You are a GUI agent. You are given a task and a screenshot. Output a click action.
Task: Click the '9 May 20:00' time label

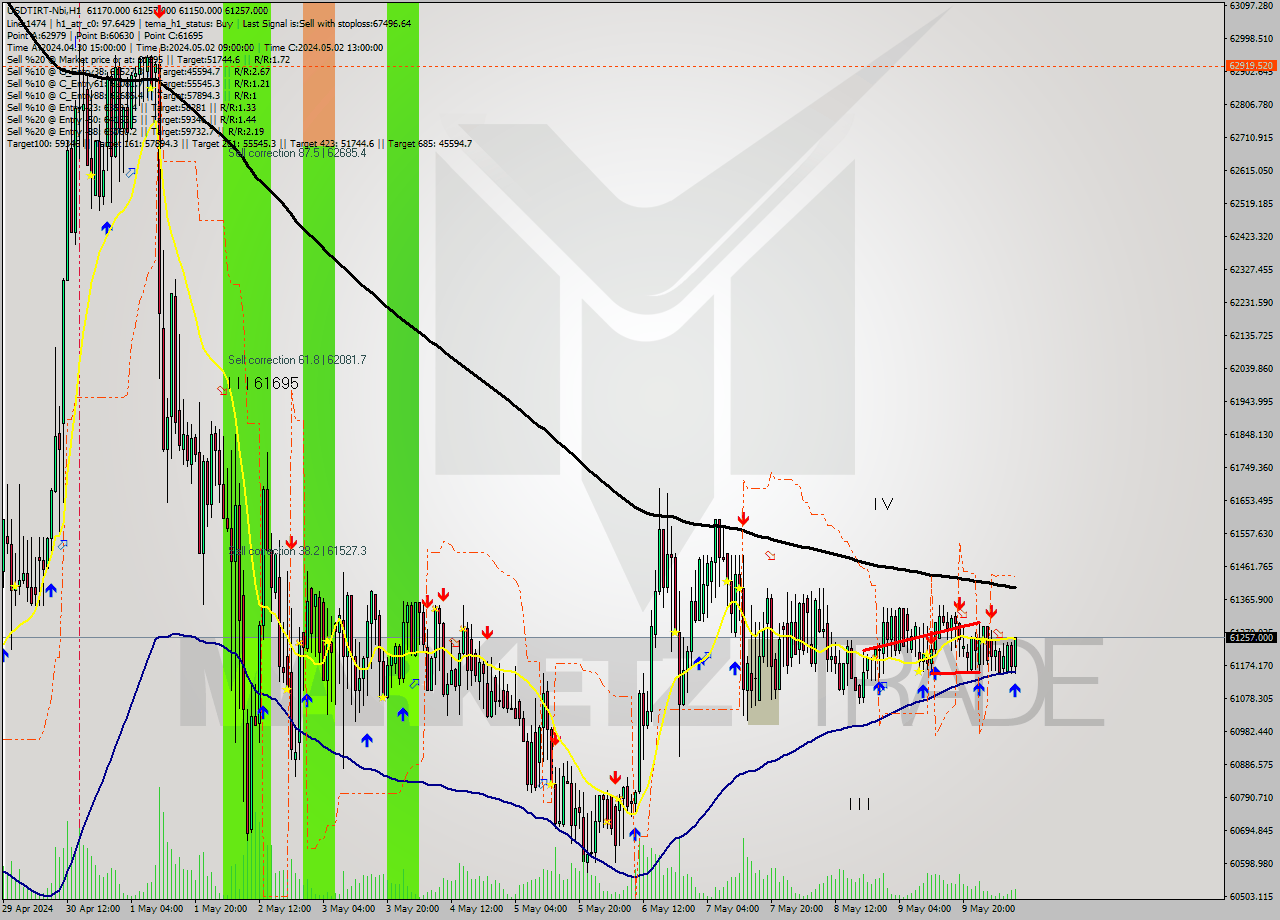coord(989,909)
